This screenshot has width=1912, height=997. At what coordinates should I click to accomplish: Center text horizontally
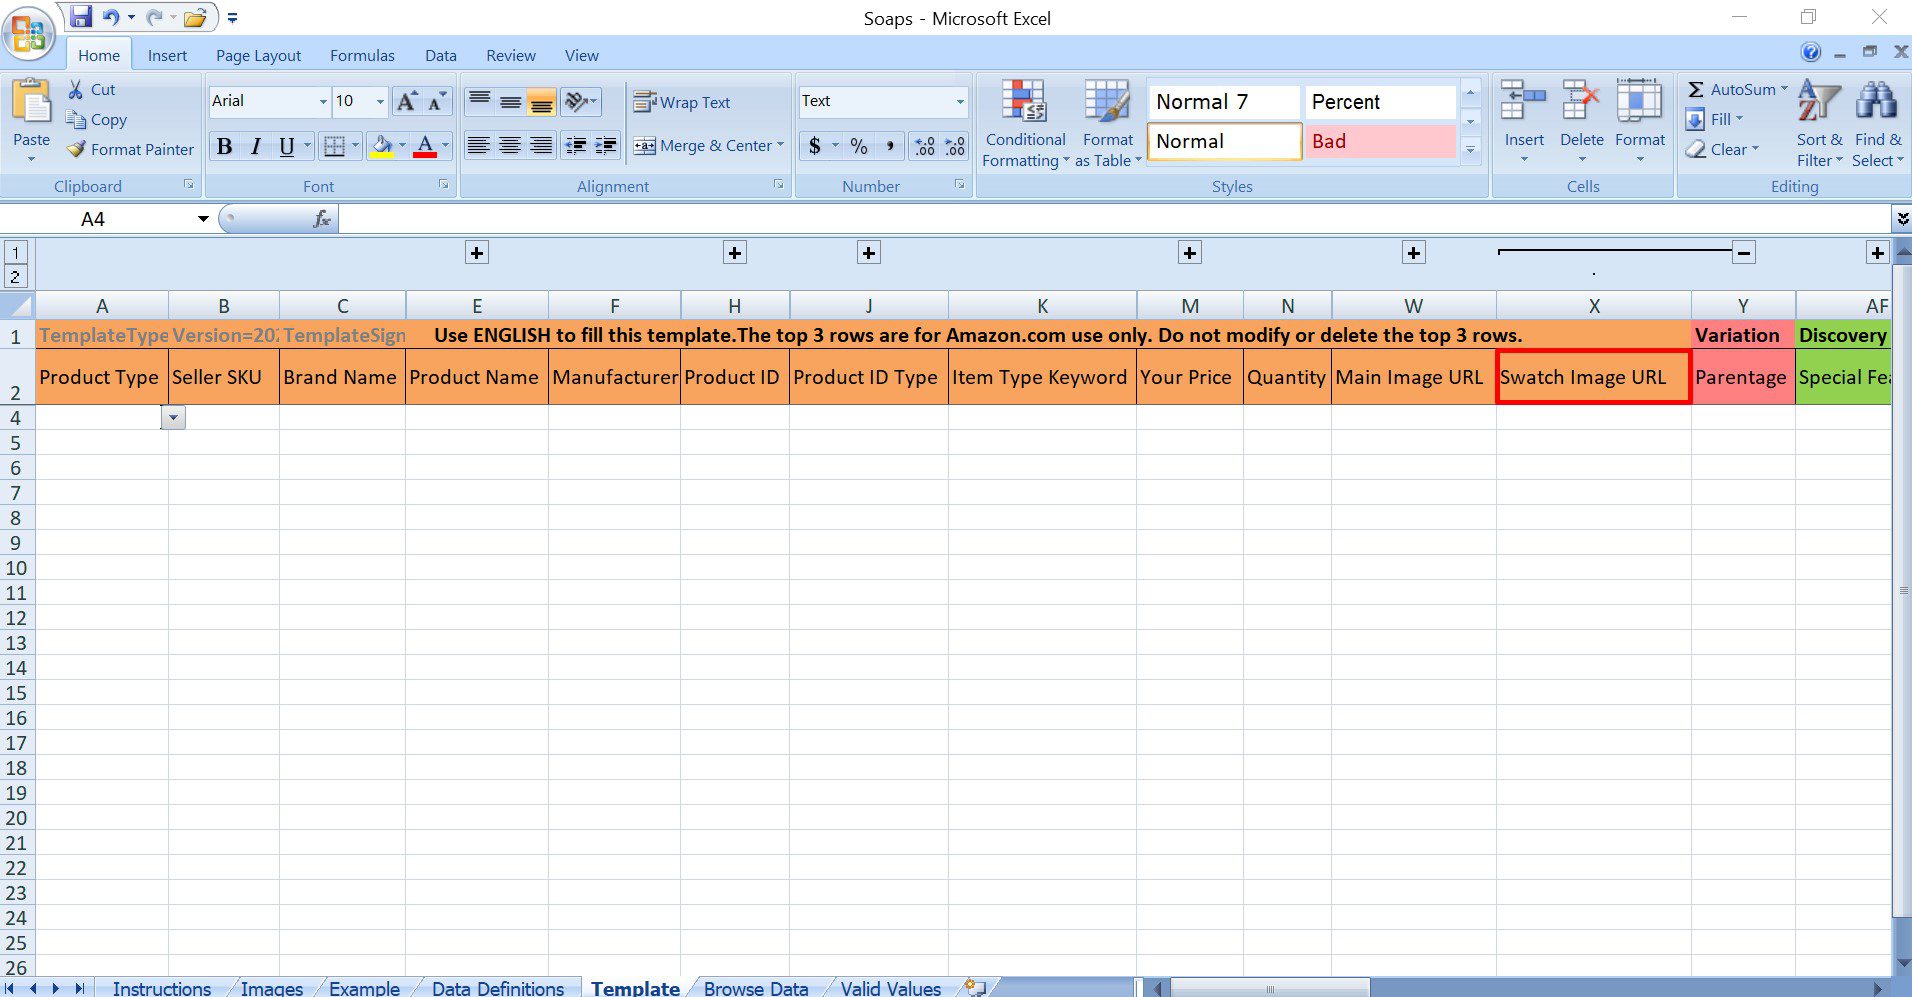510,146
